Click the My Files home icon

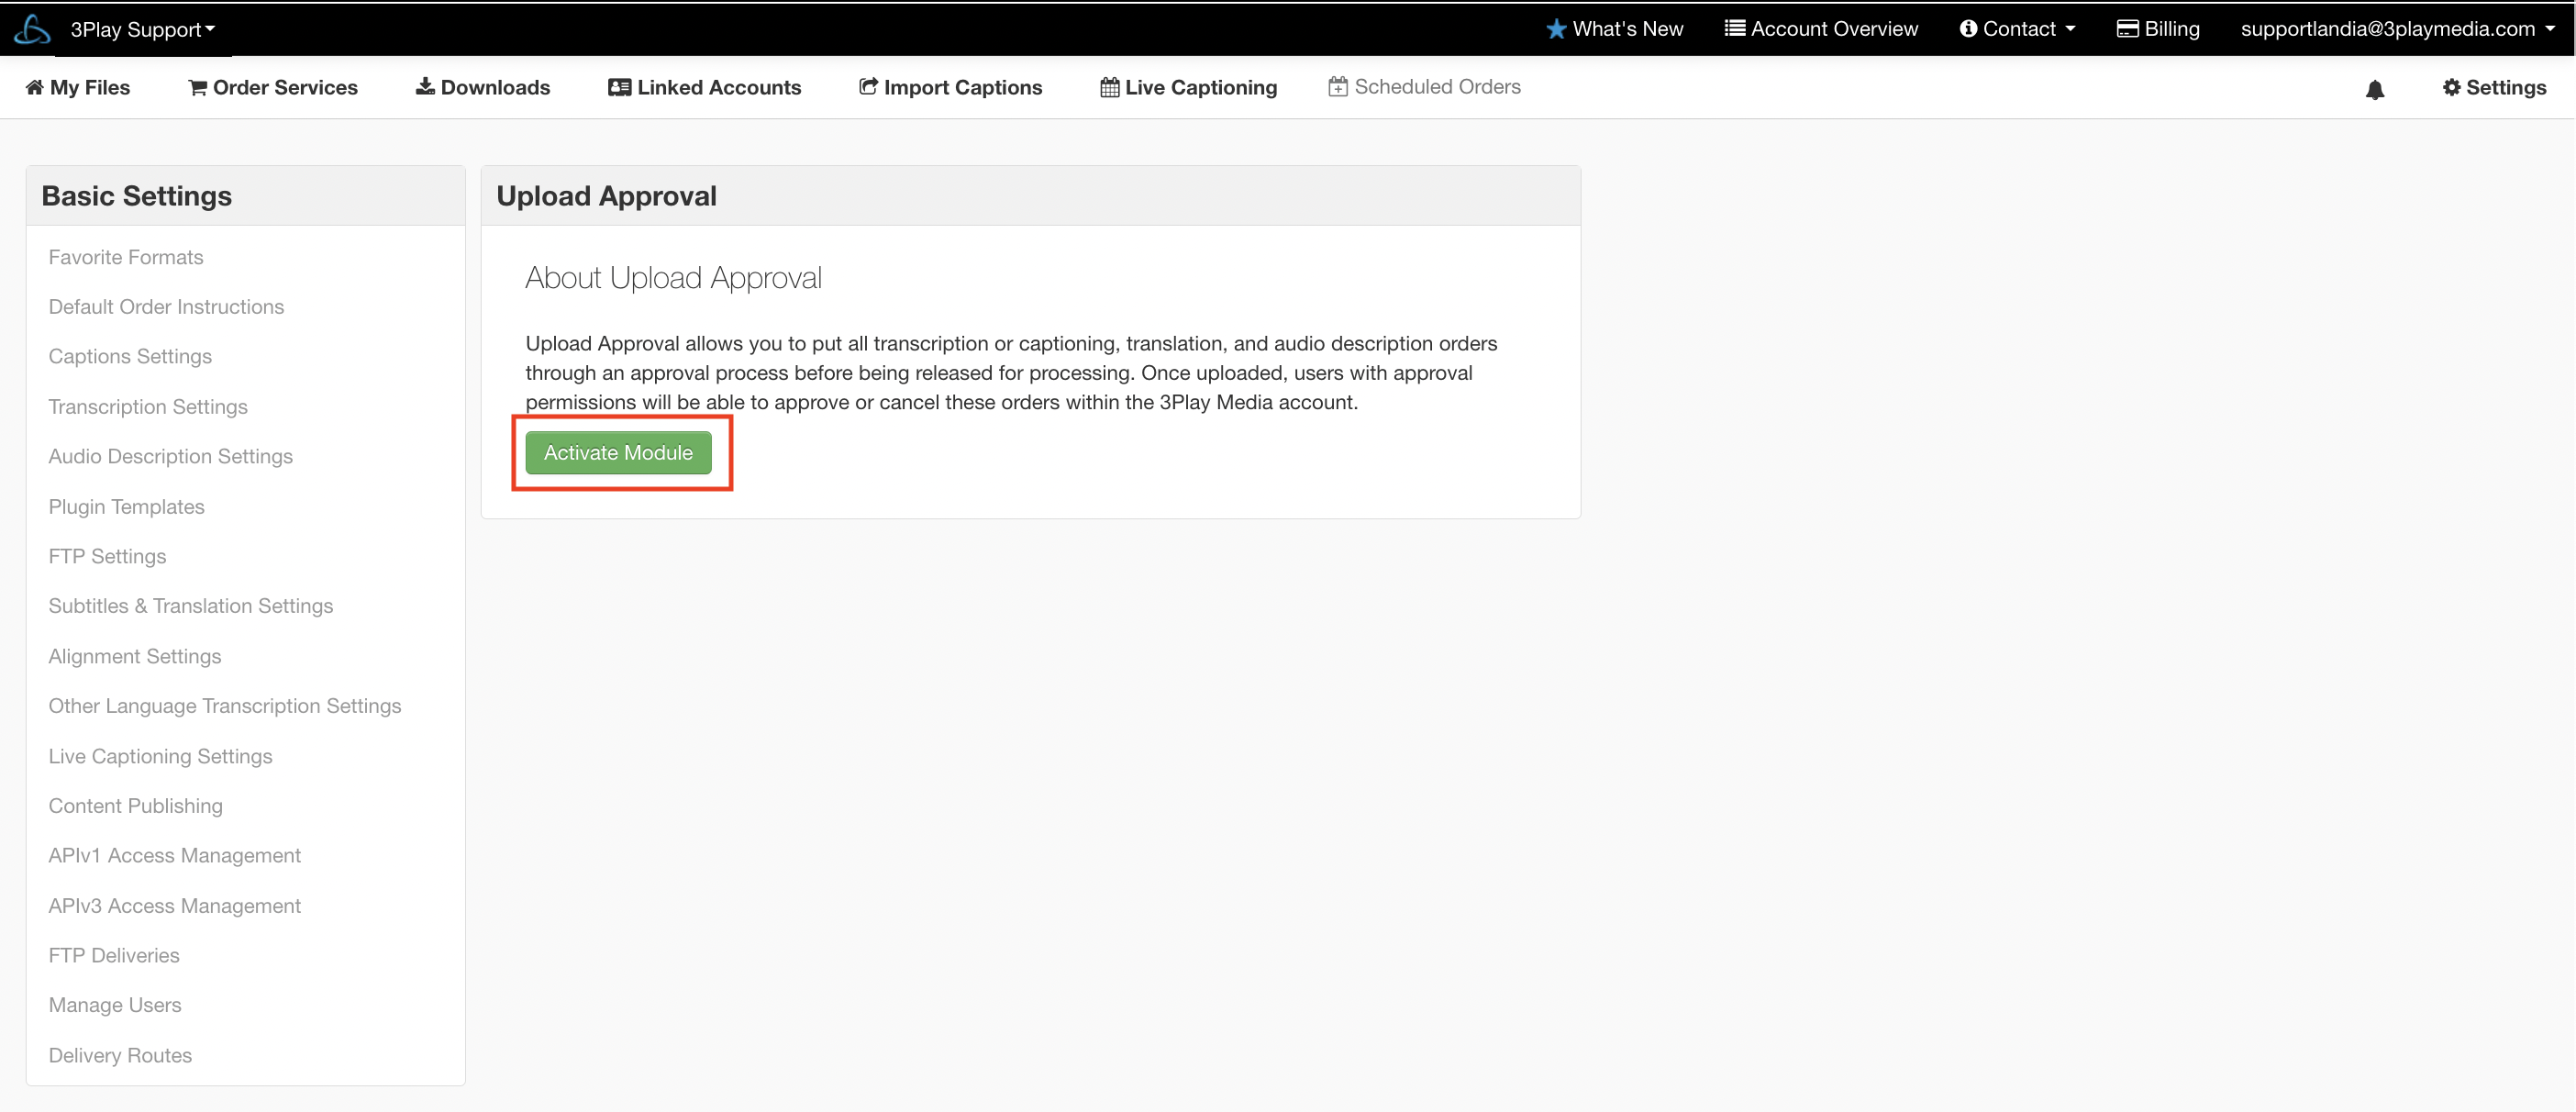pos(35,87)
